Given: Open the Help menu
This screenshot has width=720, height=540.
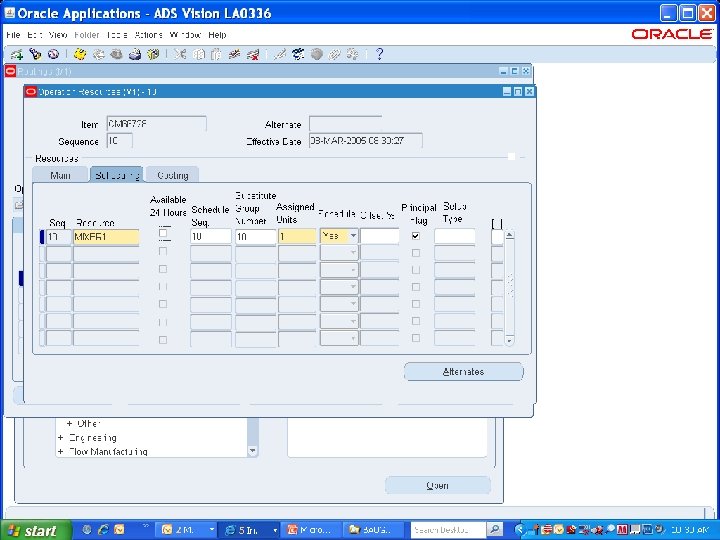Looking at the screenshot, I should (217, 35).
